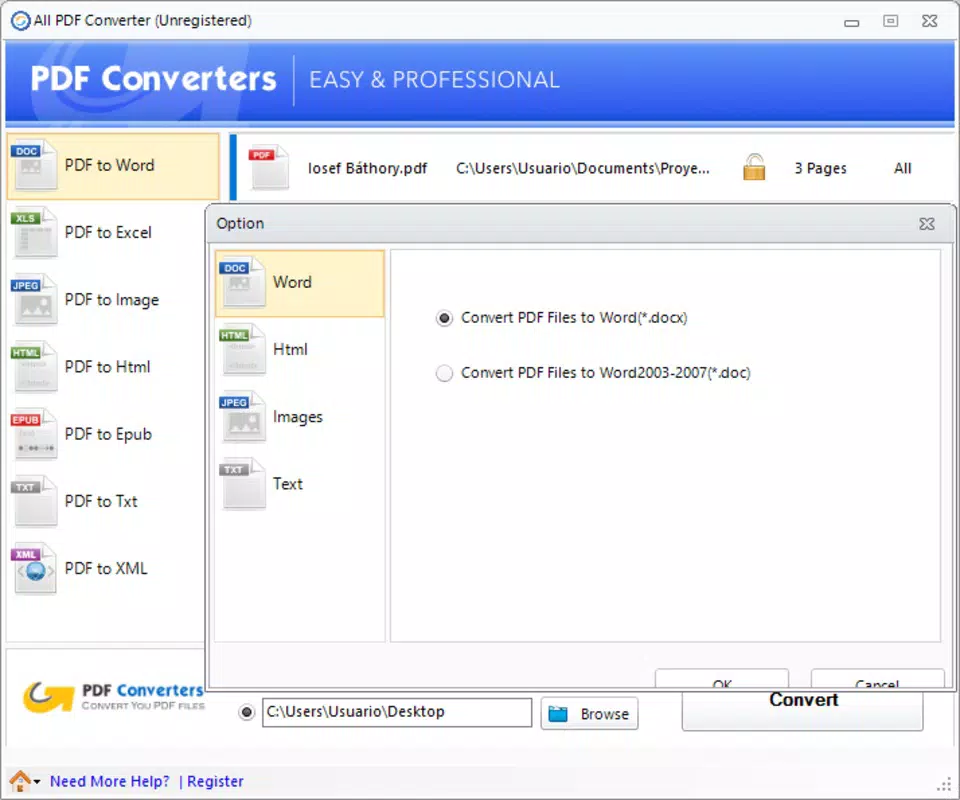Viewport: 960px width, 800px height.
Task: Open Word options category
Action: (299, 283)
